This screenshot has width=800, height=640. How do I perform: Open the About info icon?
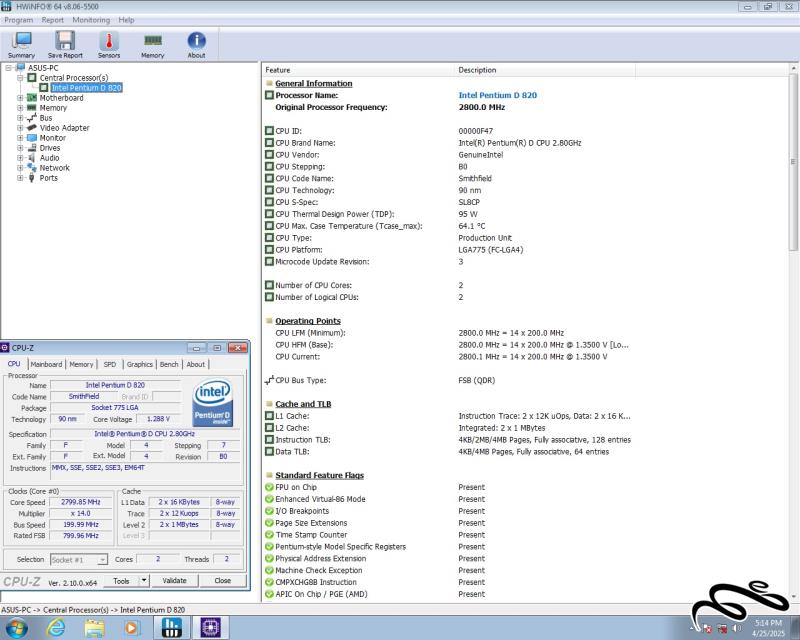coord(196,45)
